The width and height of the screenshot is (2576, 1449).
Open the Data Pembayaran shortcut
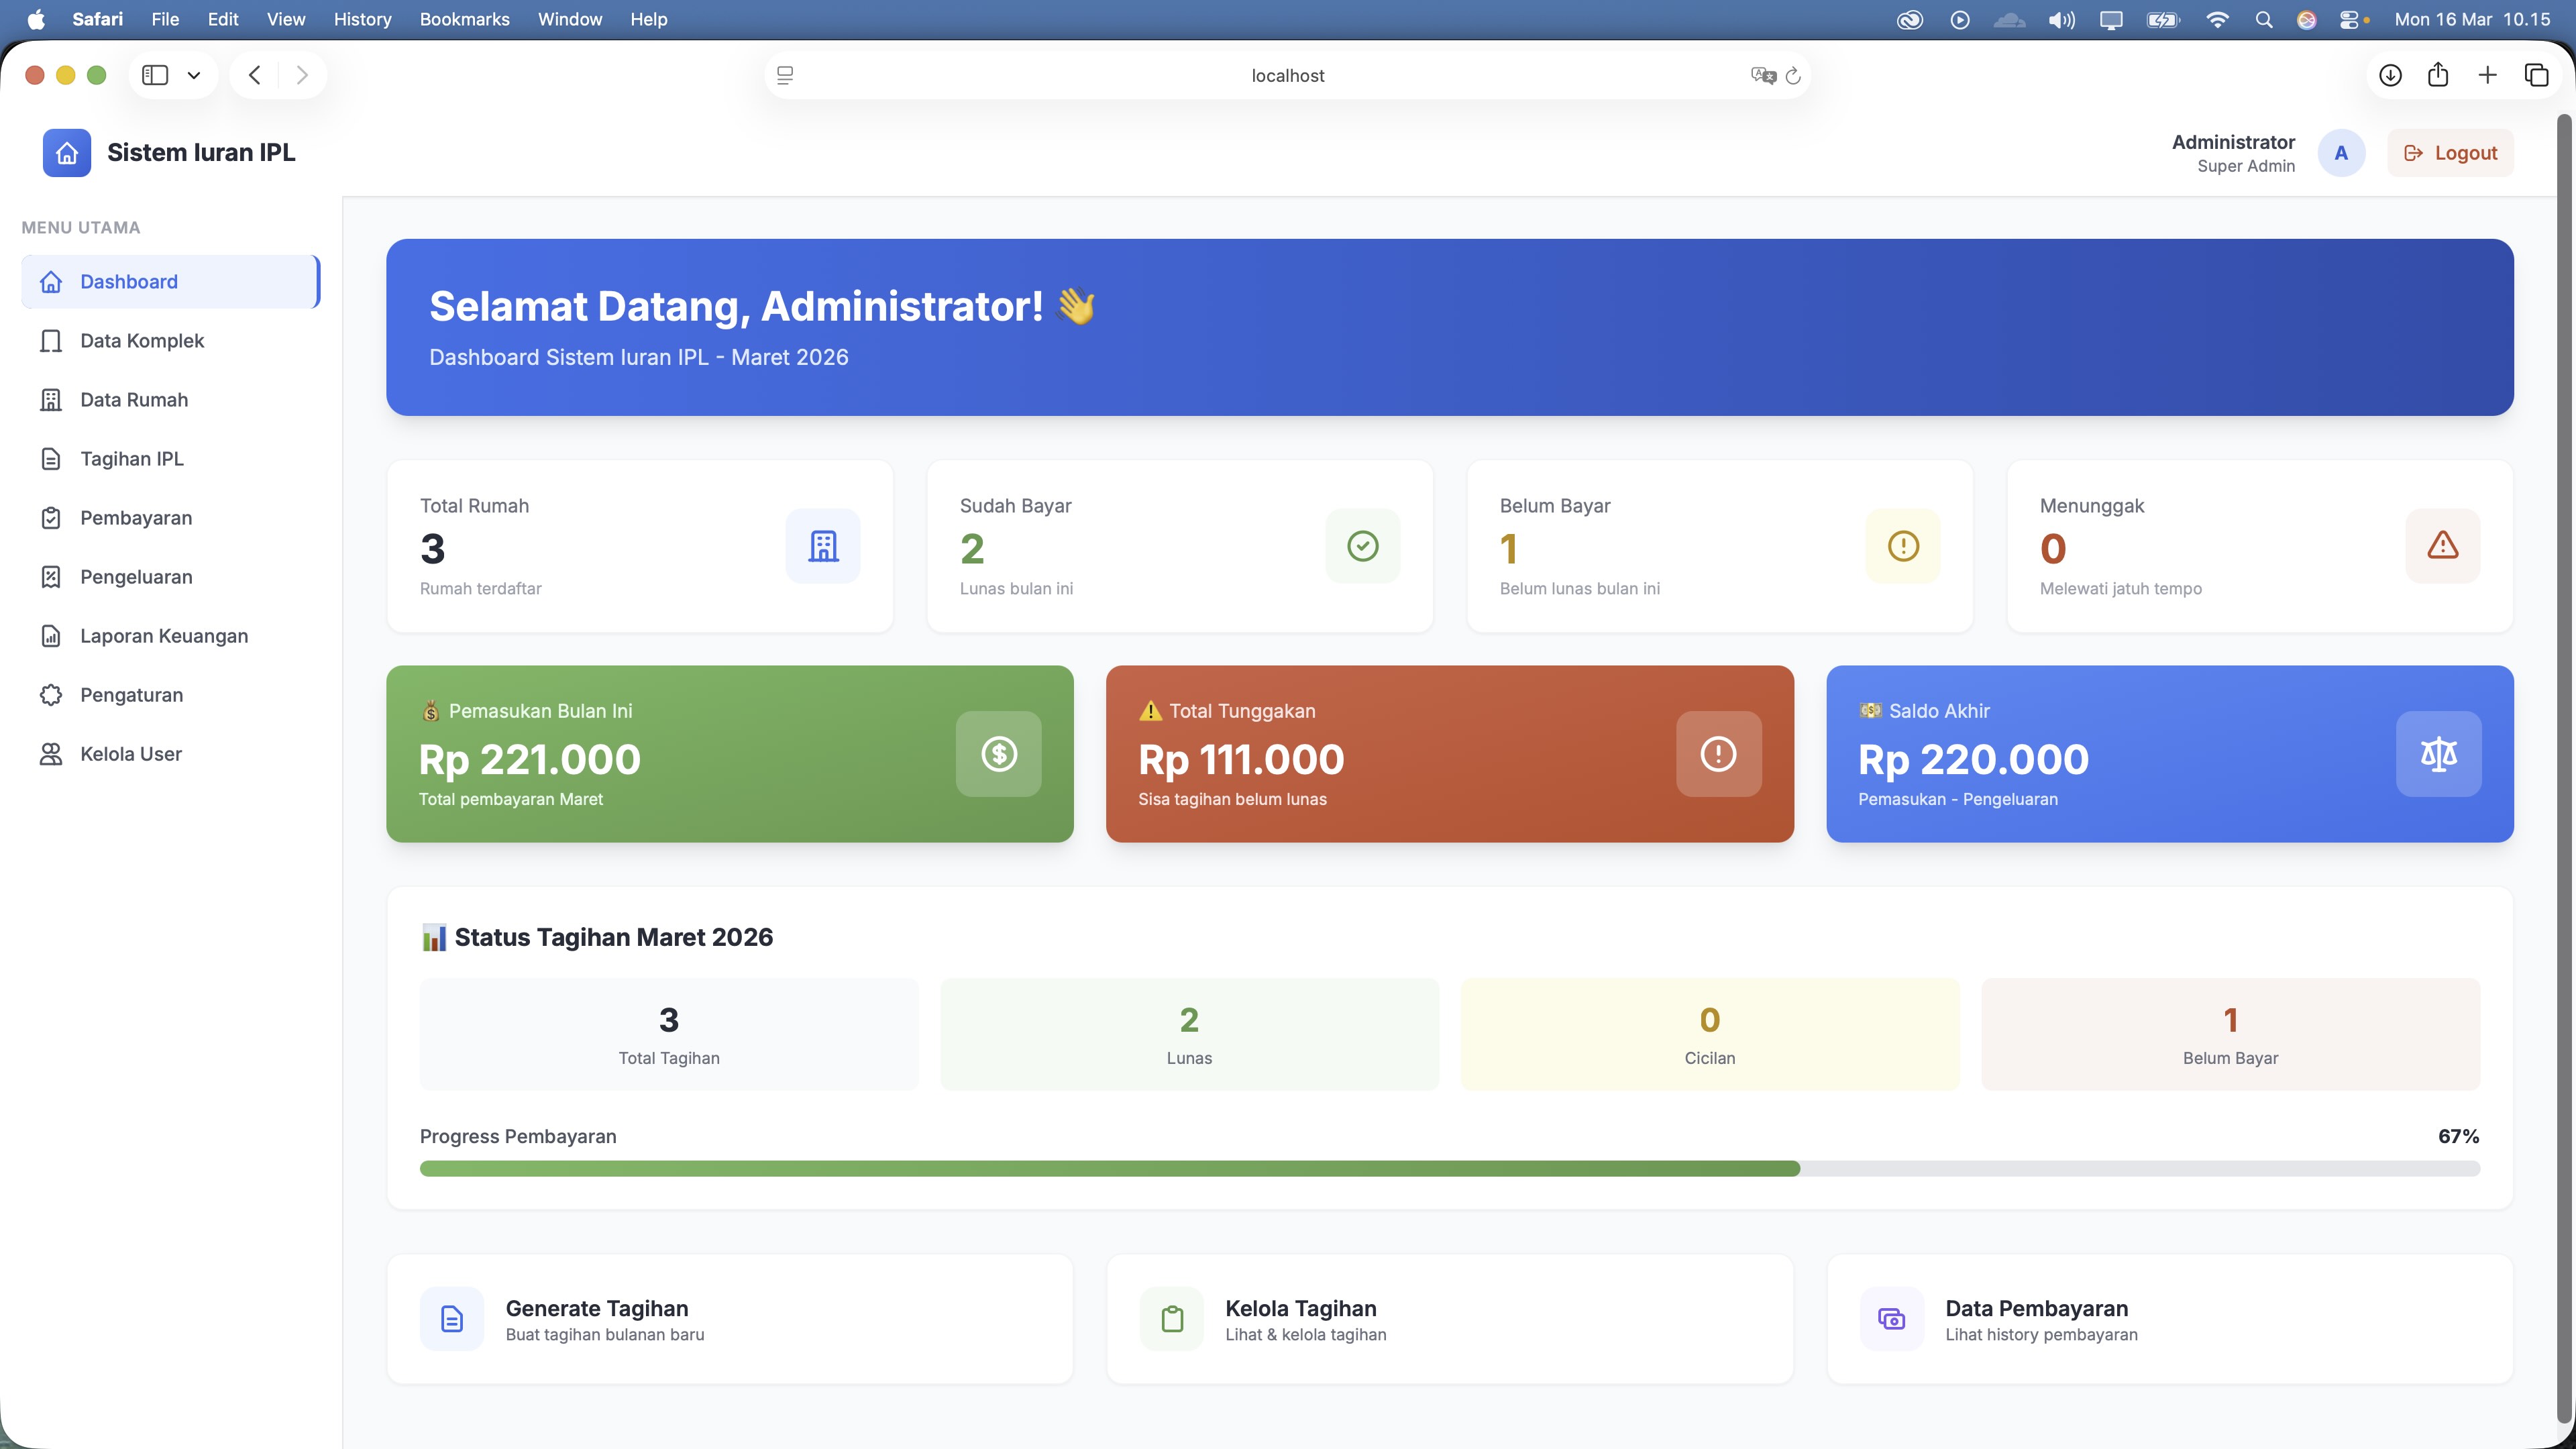pos(2170,1319)
